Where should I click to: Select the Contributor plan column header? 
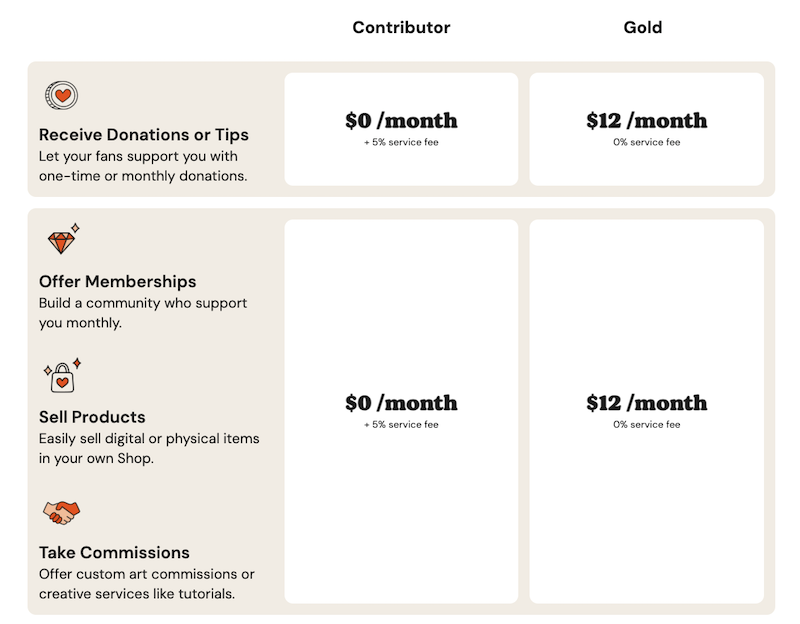401,28
